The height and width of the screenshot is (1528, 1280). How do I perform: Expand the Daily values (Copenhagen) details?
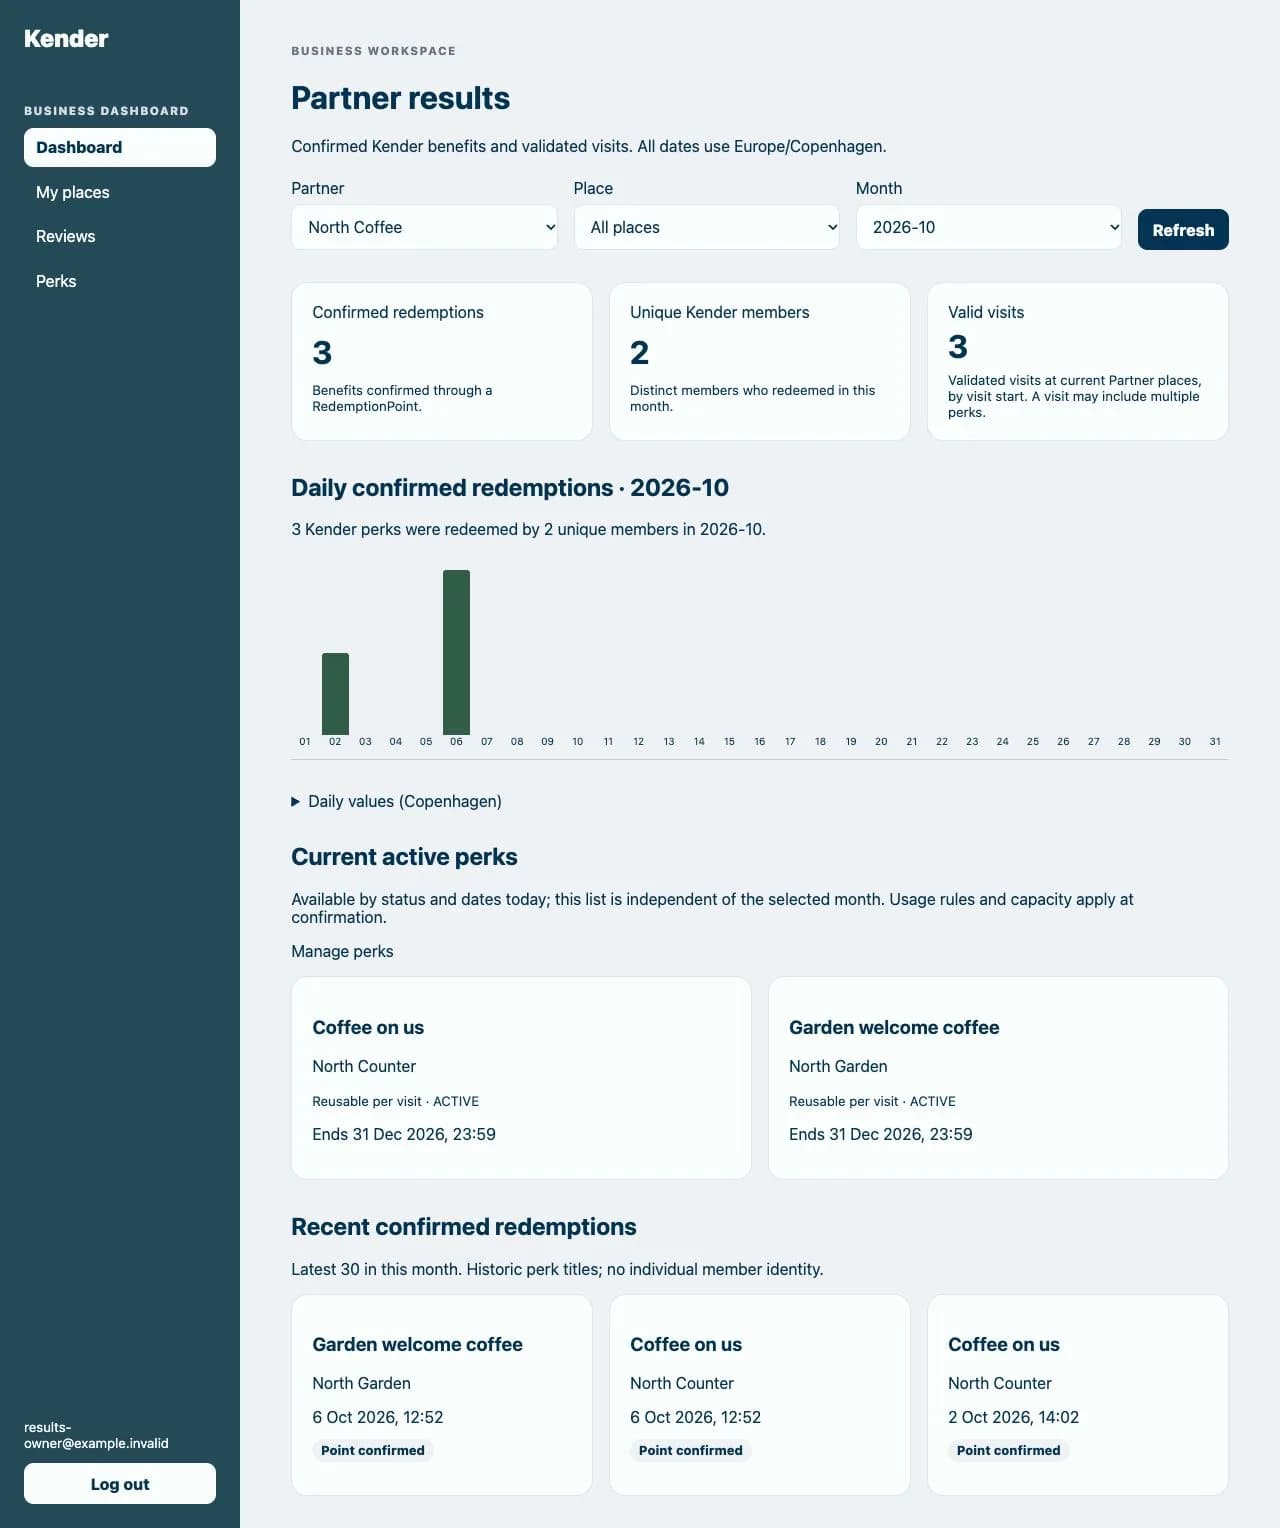tap(397, 801)
